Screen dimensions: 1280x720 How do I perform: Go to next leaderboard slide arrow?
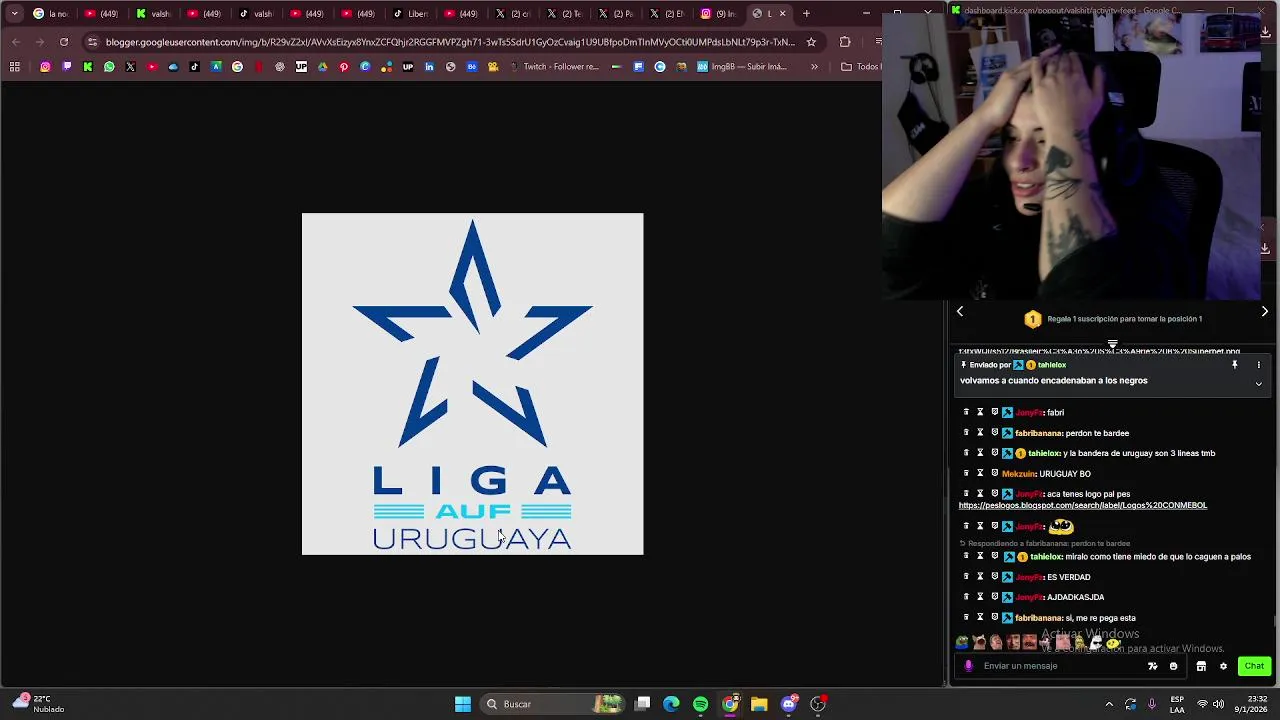tap(1265, 312)
